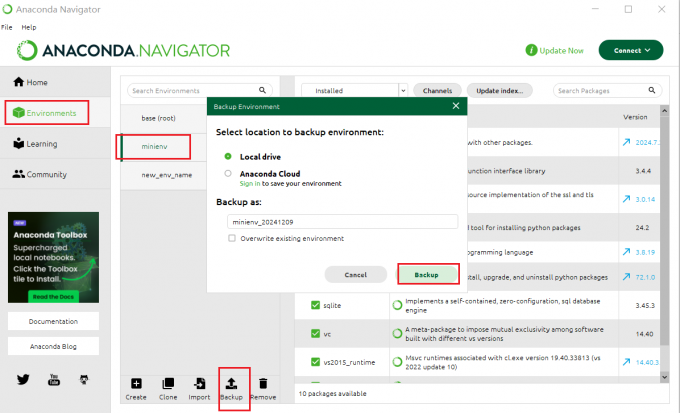The height and width of the screenshot is (413, 680).
Task: Open the Home section in the sidebar
Action: pyautogui.click(x=30, y=82)
